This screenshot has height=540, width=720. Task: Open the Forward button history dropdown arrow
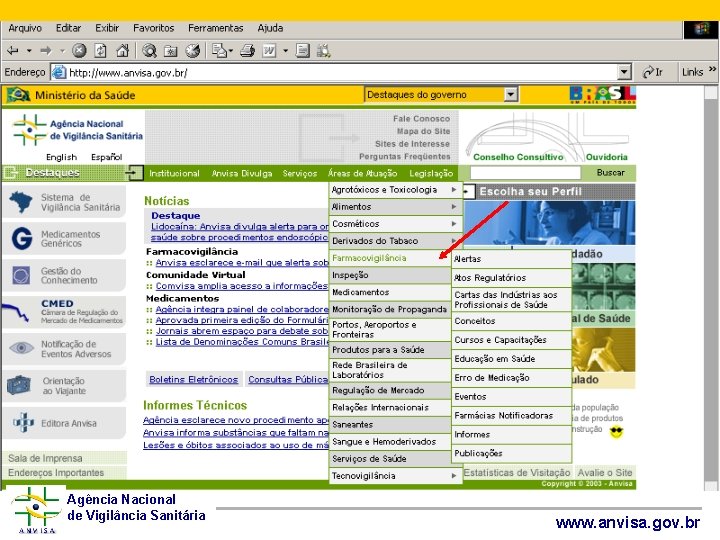[62, 51]
